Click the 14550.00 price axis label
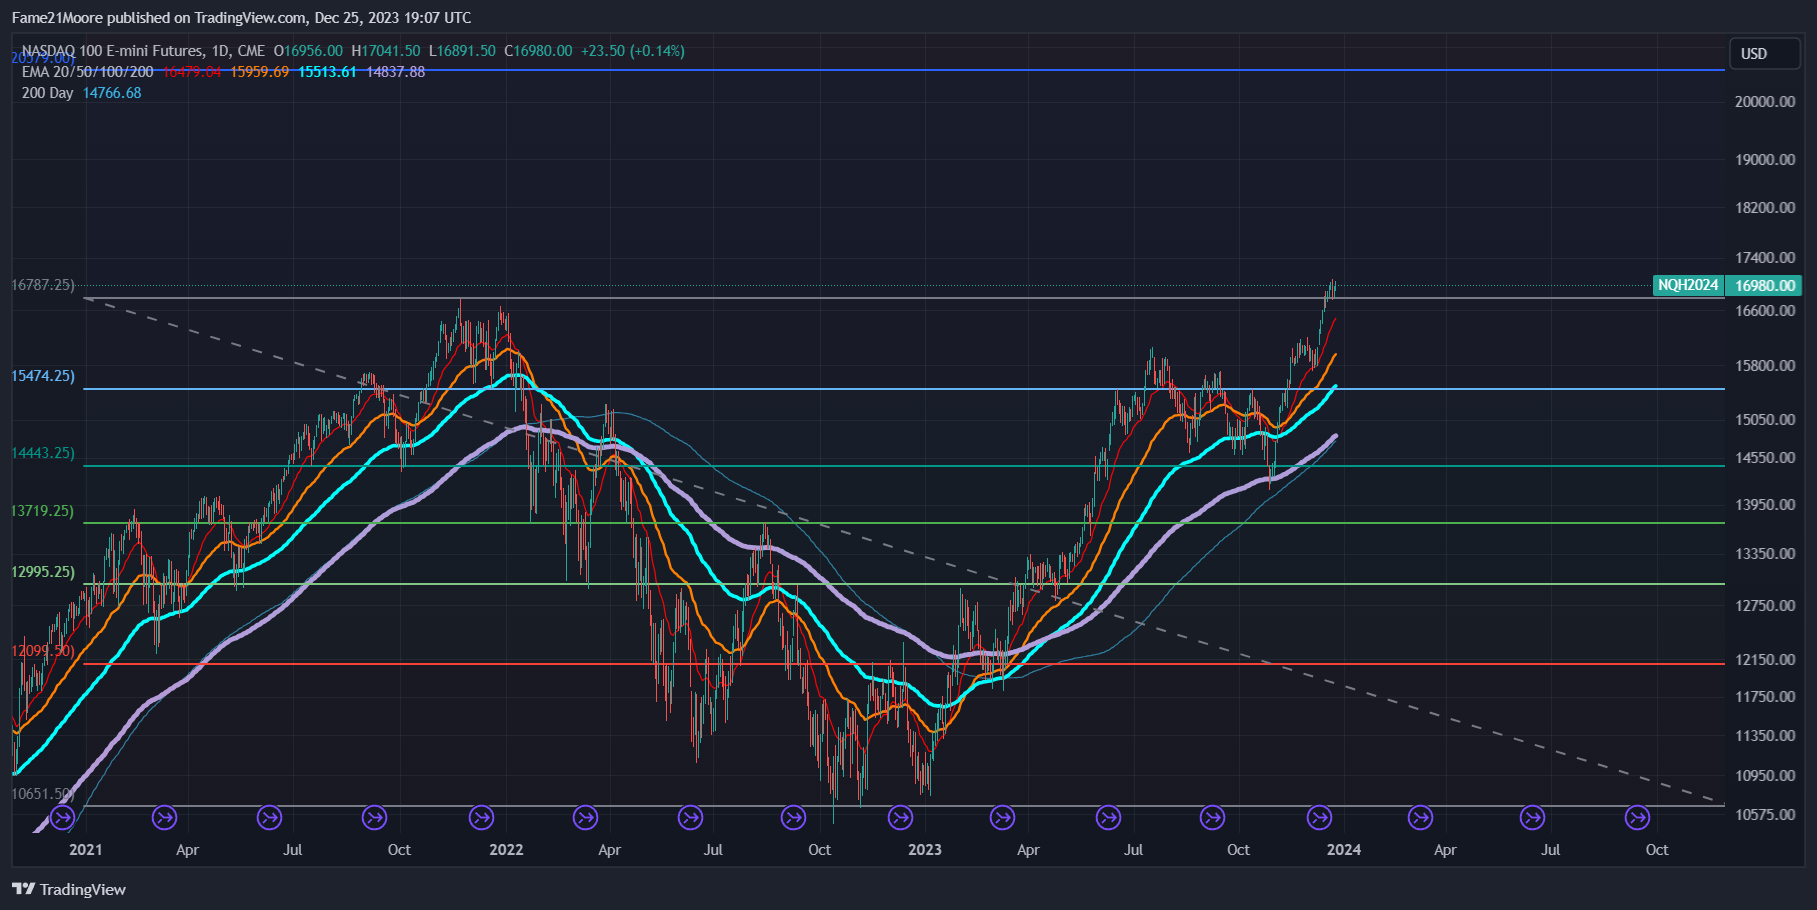1817x910 pixels. [1765, 458]
